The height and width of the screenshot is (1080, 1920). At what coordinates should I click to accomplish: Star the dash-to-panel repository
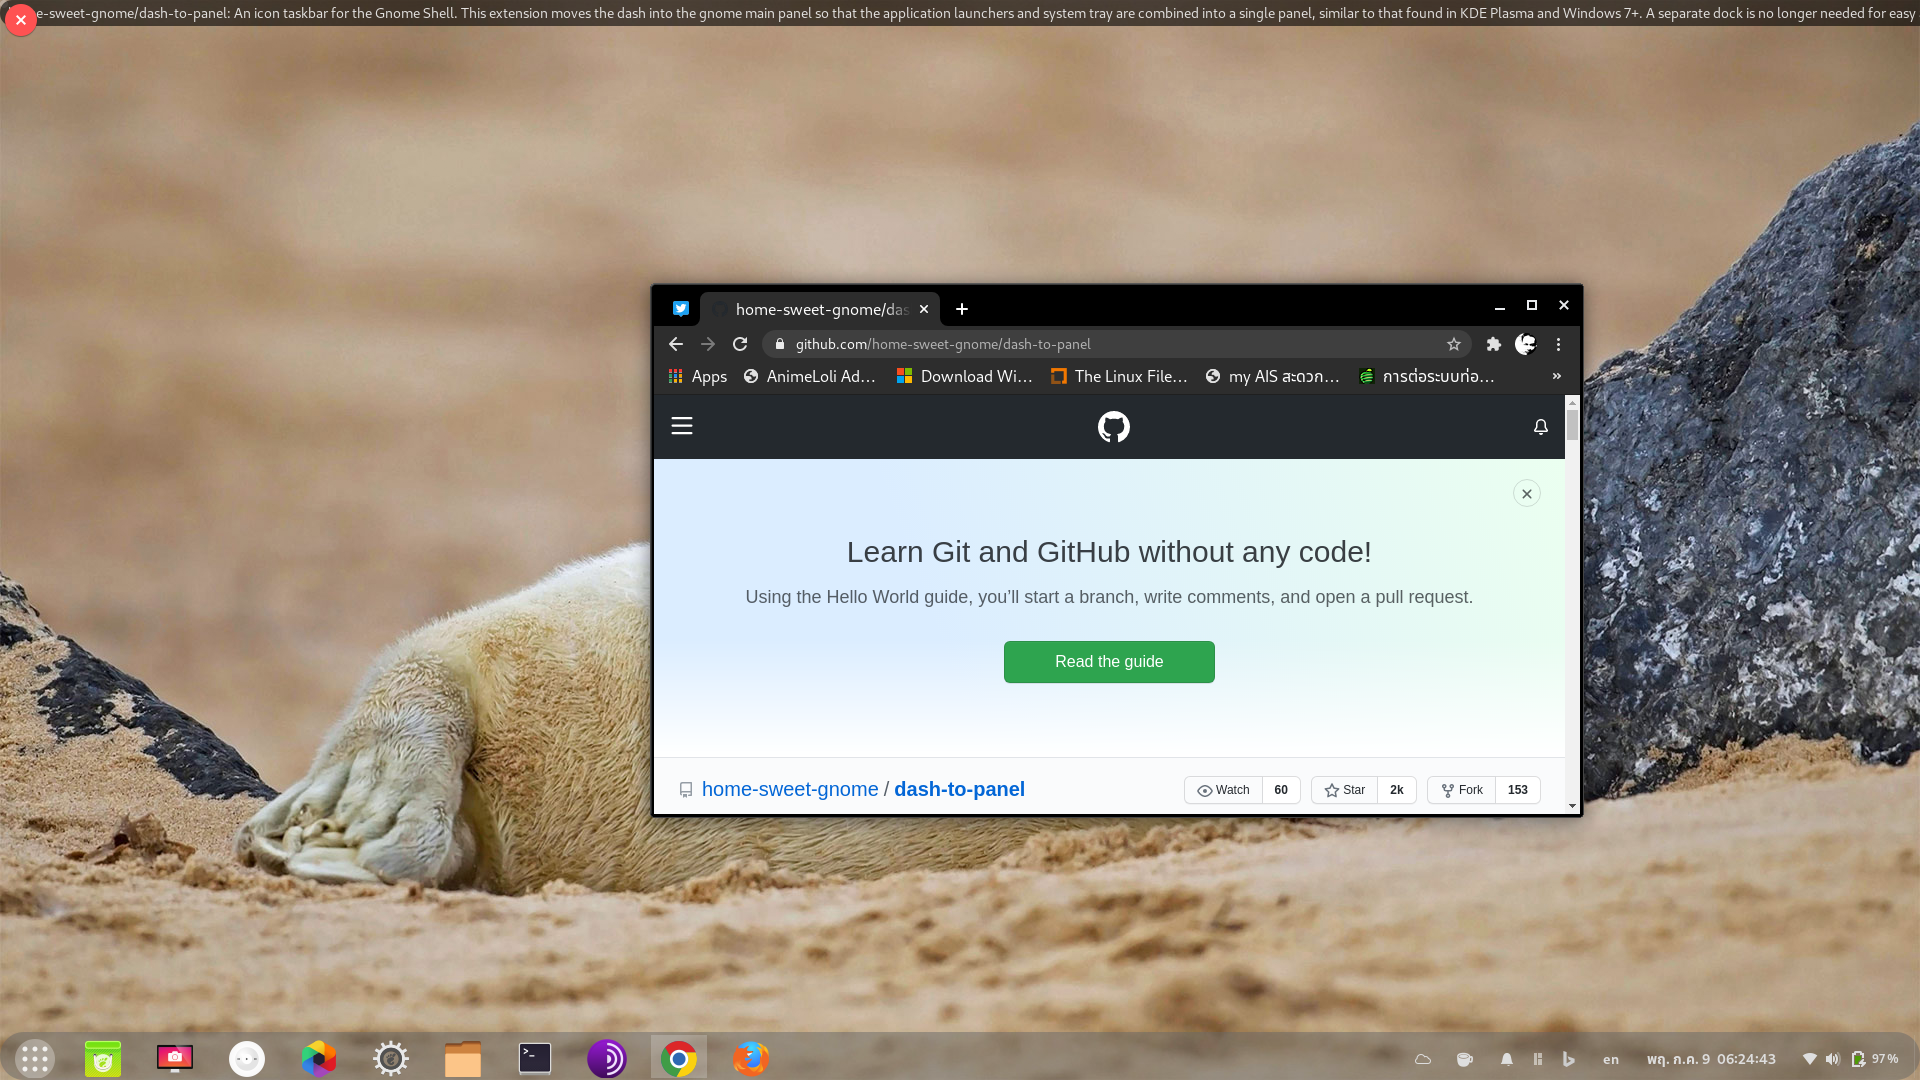point(1344,790)
